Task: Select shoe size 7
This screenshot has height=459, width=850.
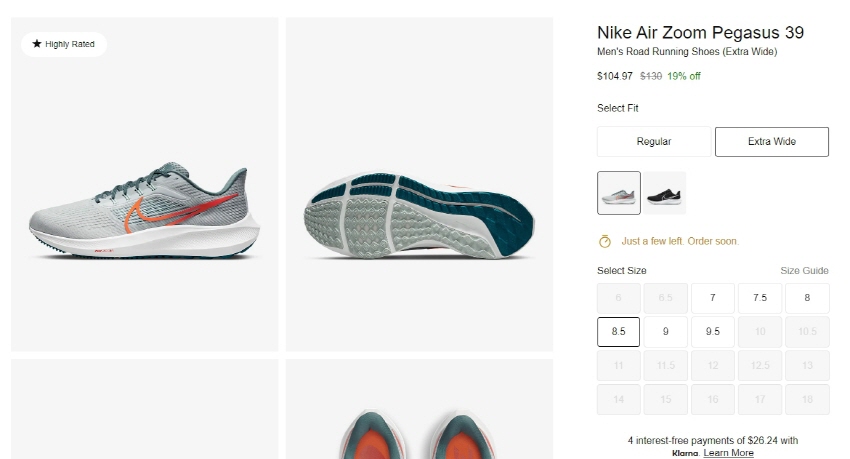Action: (712, 298)
